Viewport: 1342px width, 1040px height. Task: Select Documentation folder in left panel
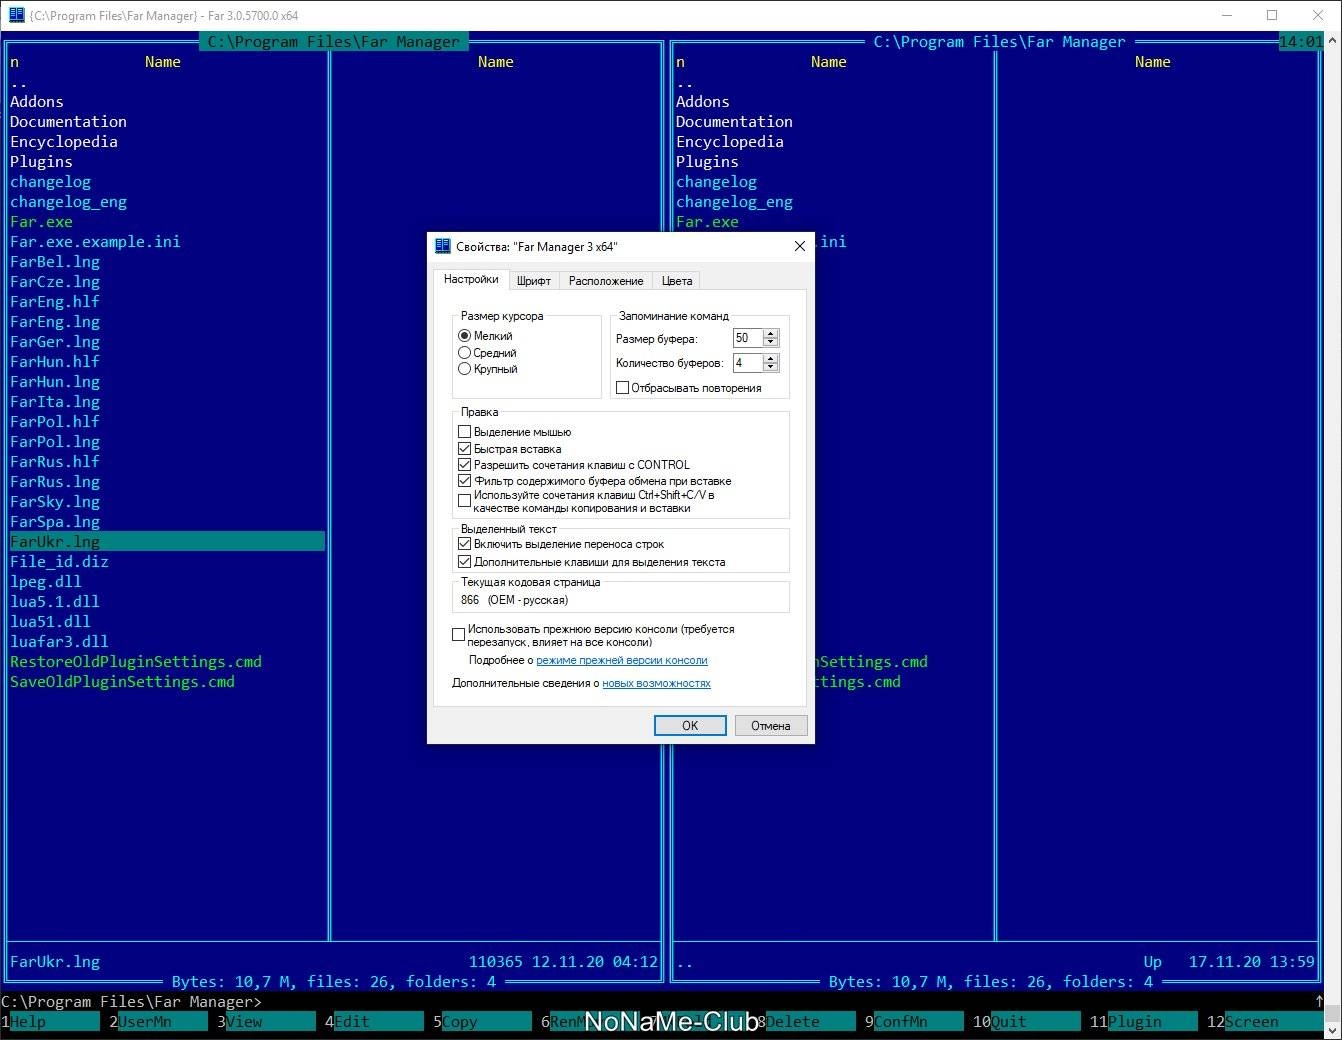click(68, 122)
